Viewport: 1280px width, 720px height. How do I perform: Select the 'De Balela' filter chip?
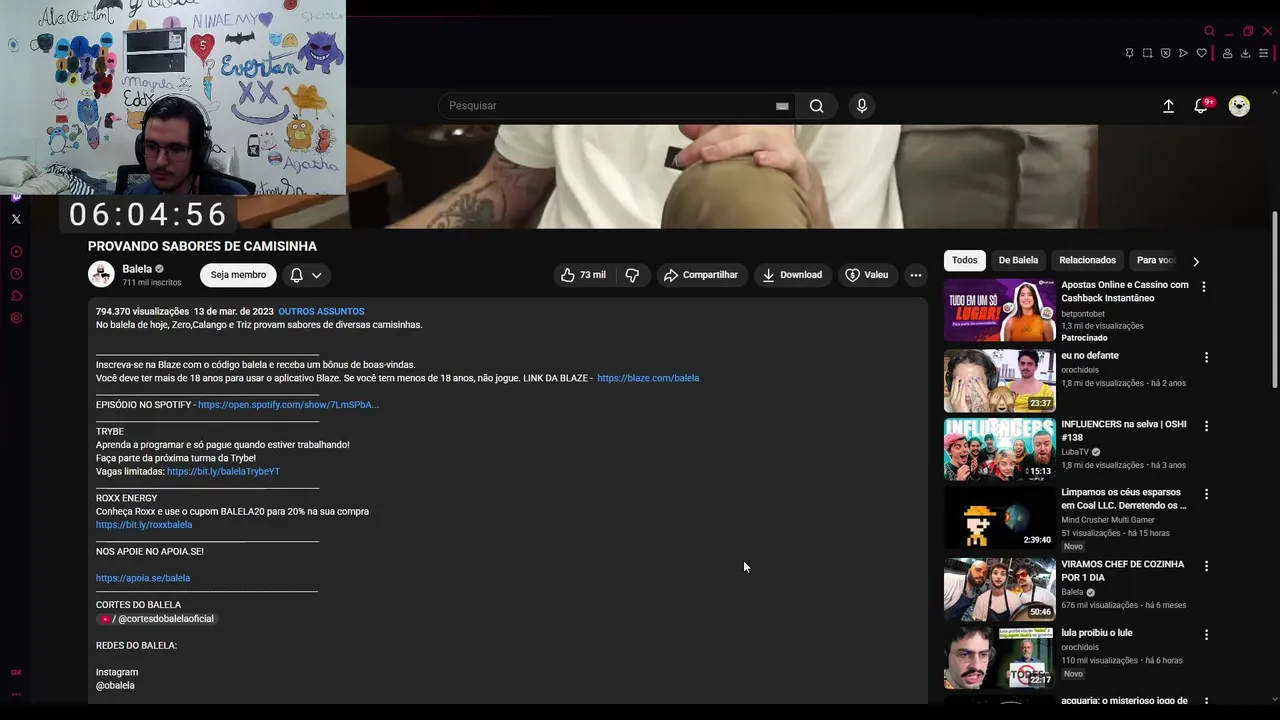[x=1018, y=260]
